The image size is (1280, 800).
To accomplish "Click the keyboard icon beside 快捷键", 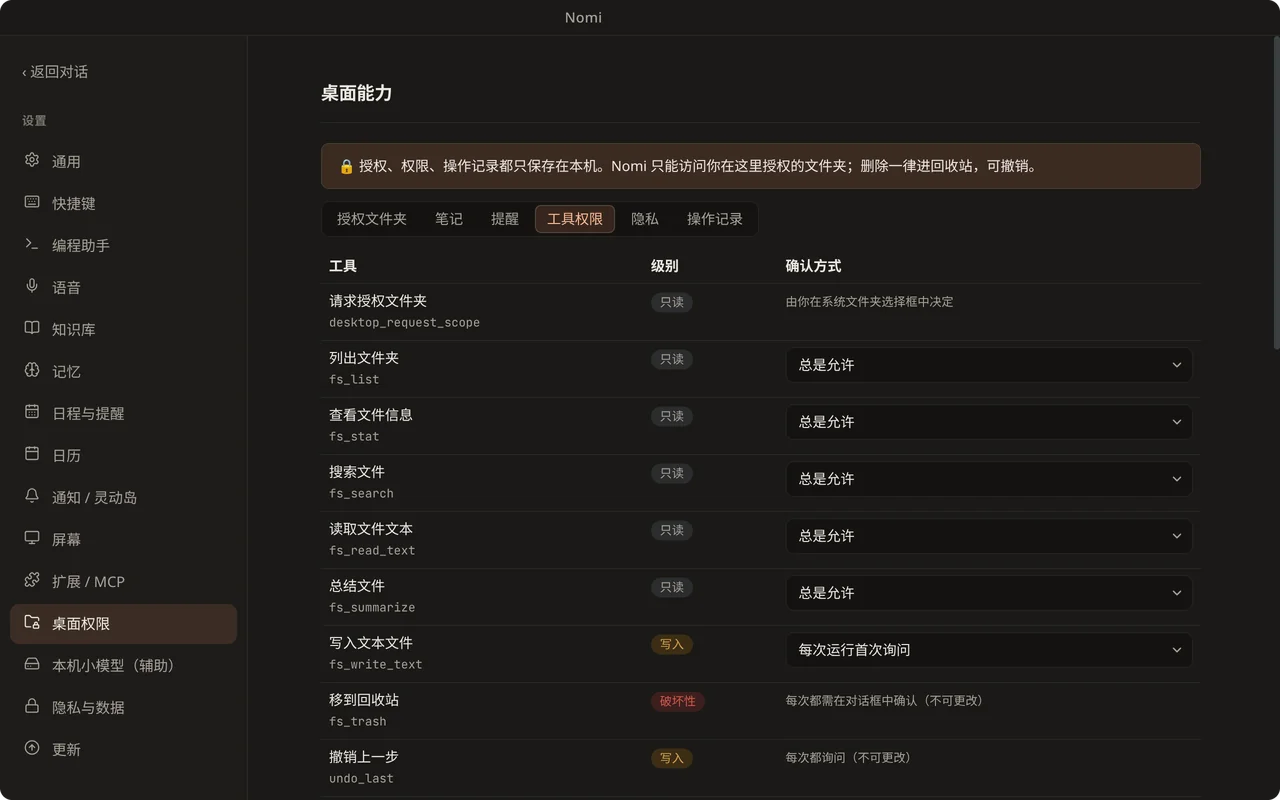I will click(x=32, y=202).
